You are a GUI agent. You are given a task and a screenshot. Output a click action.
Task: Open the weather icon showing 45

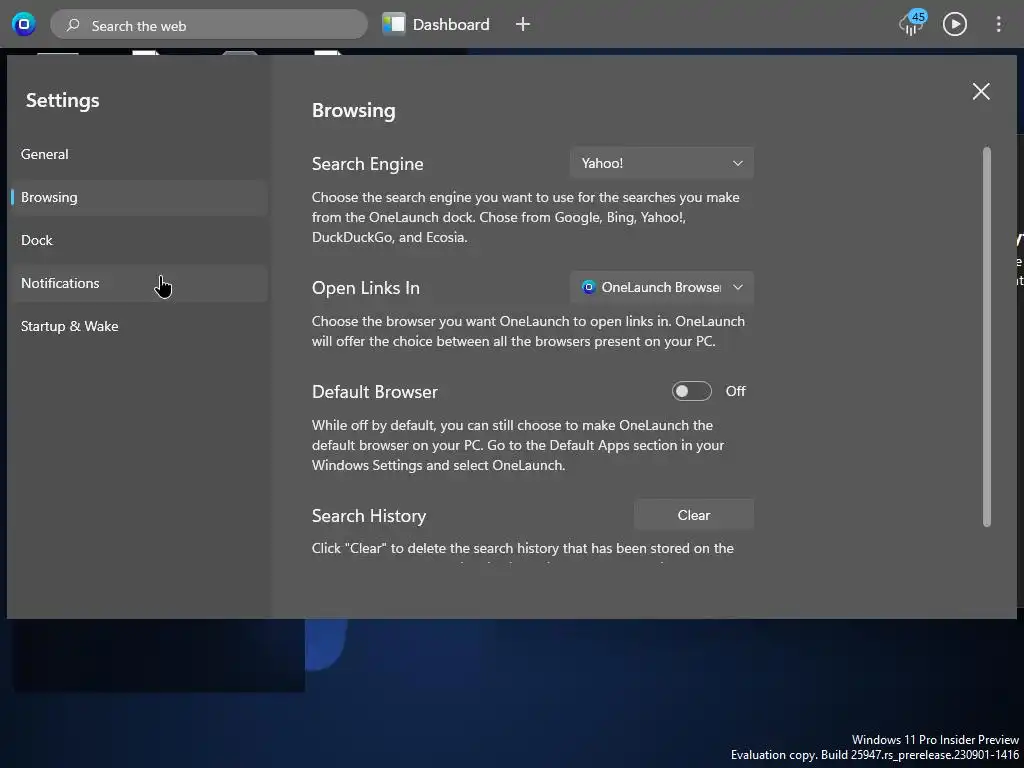coord(912,24)
